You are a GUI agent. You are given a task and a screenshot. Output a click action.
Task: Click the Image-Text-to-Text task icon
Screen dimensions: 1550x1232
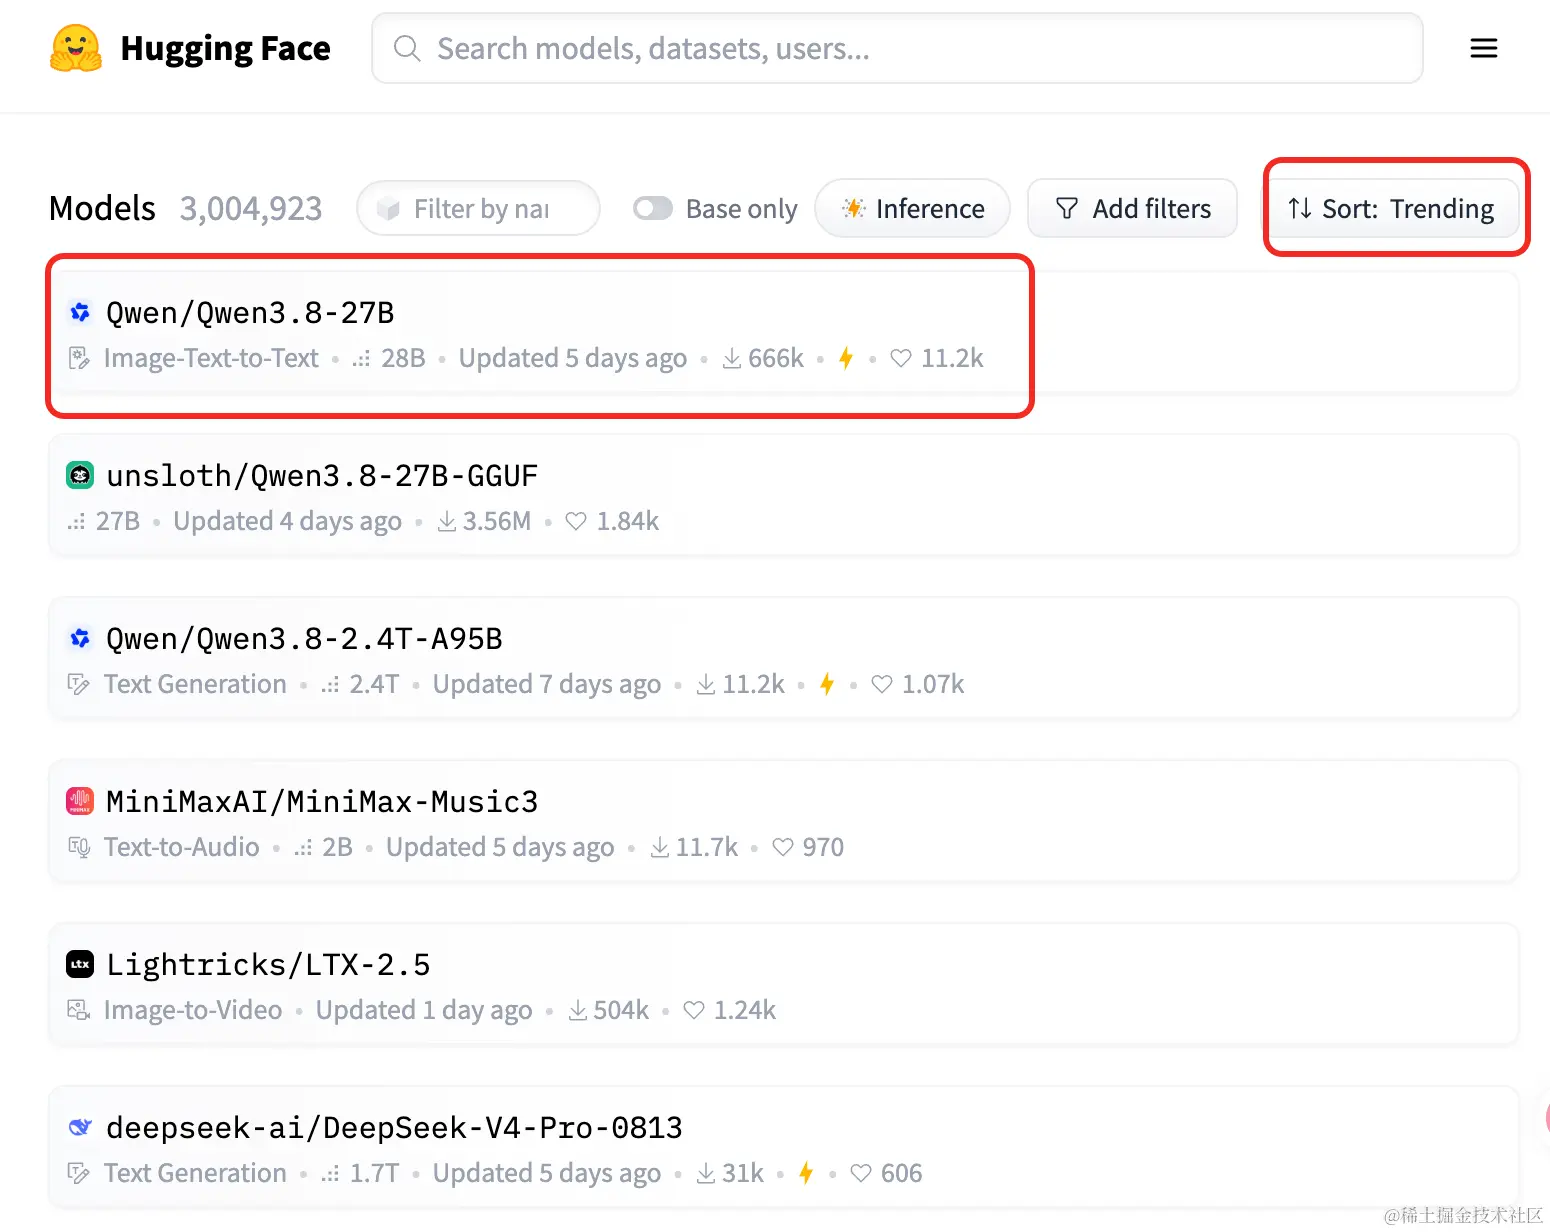[79, 358]
